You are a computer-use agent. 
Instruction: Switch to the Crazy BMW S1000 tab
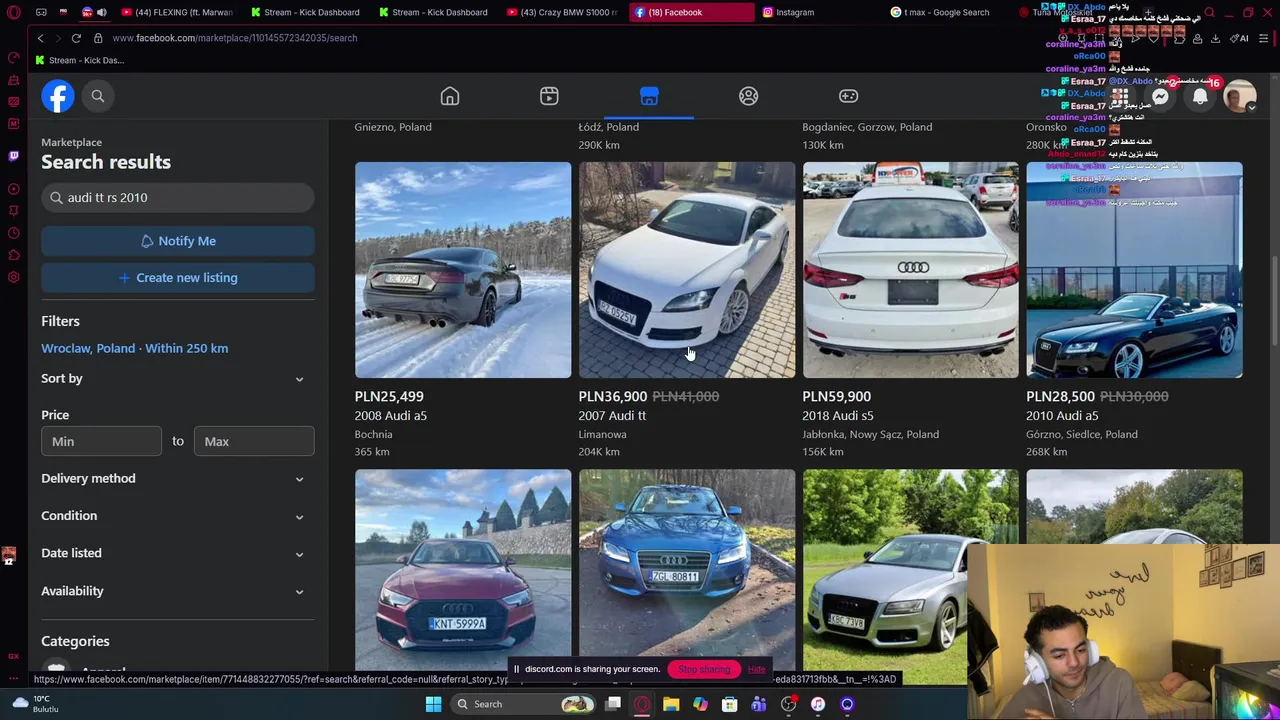tap(561, 12)
